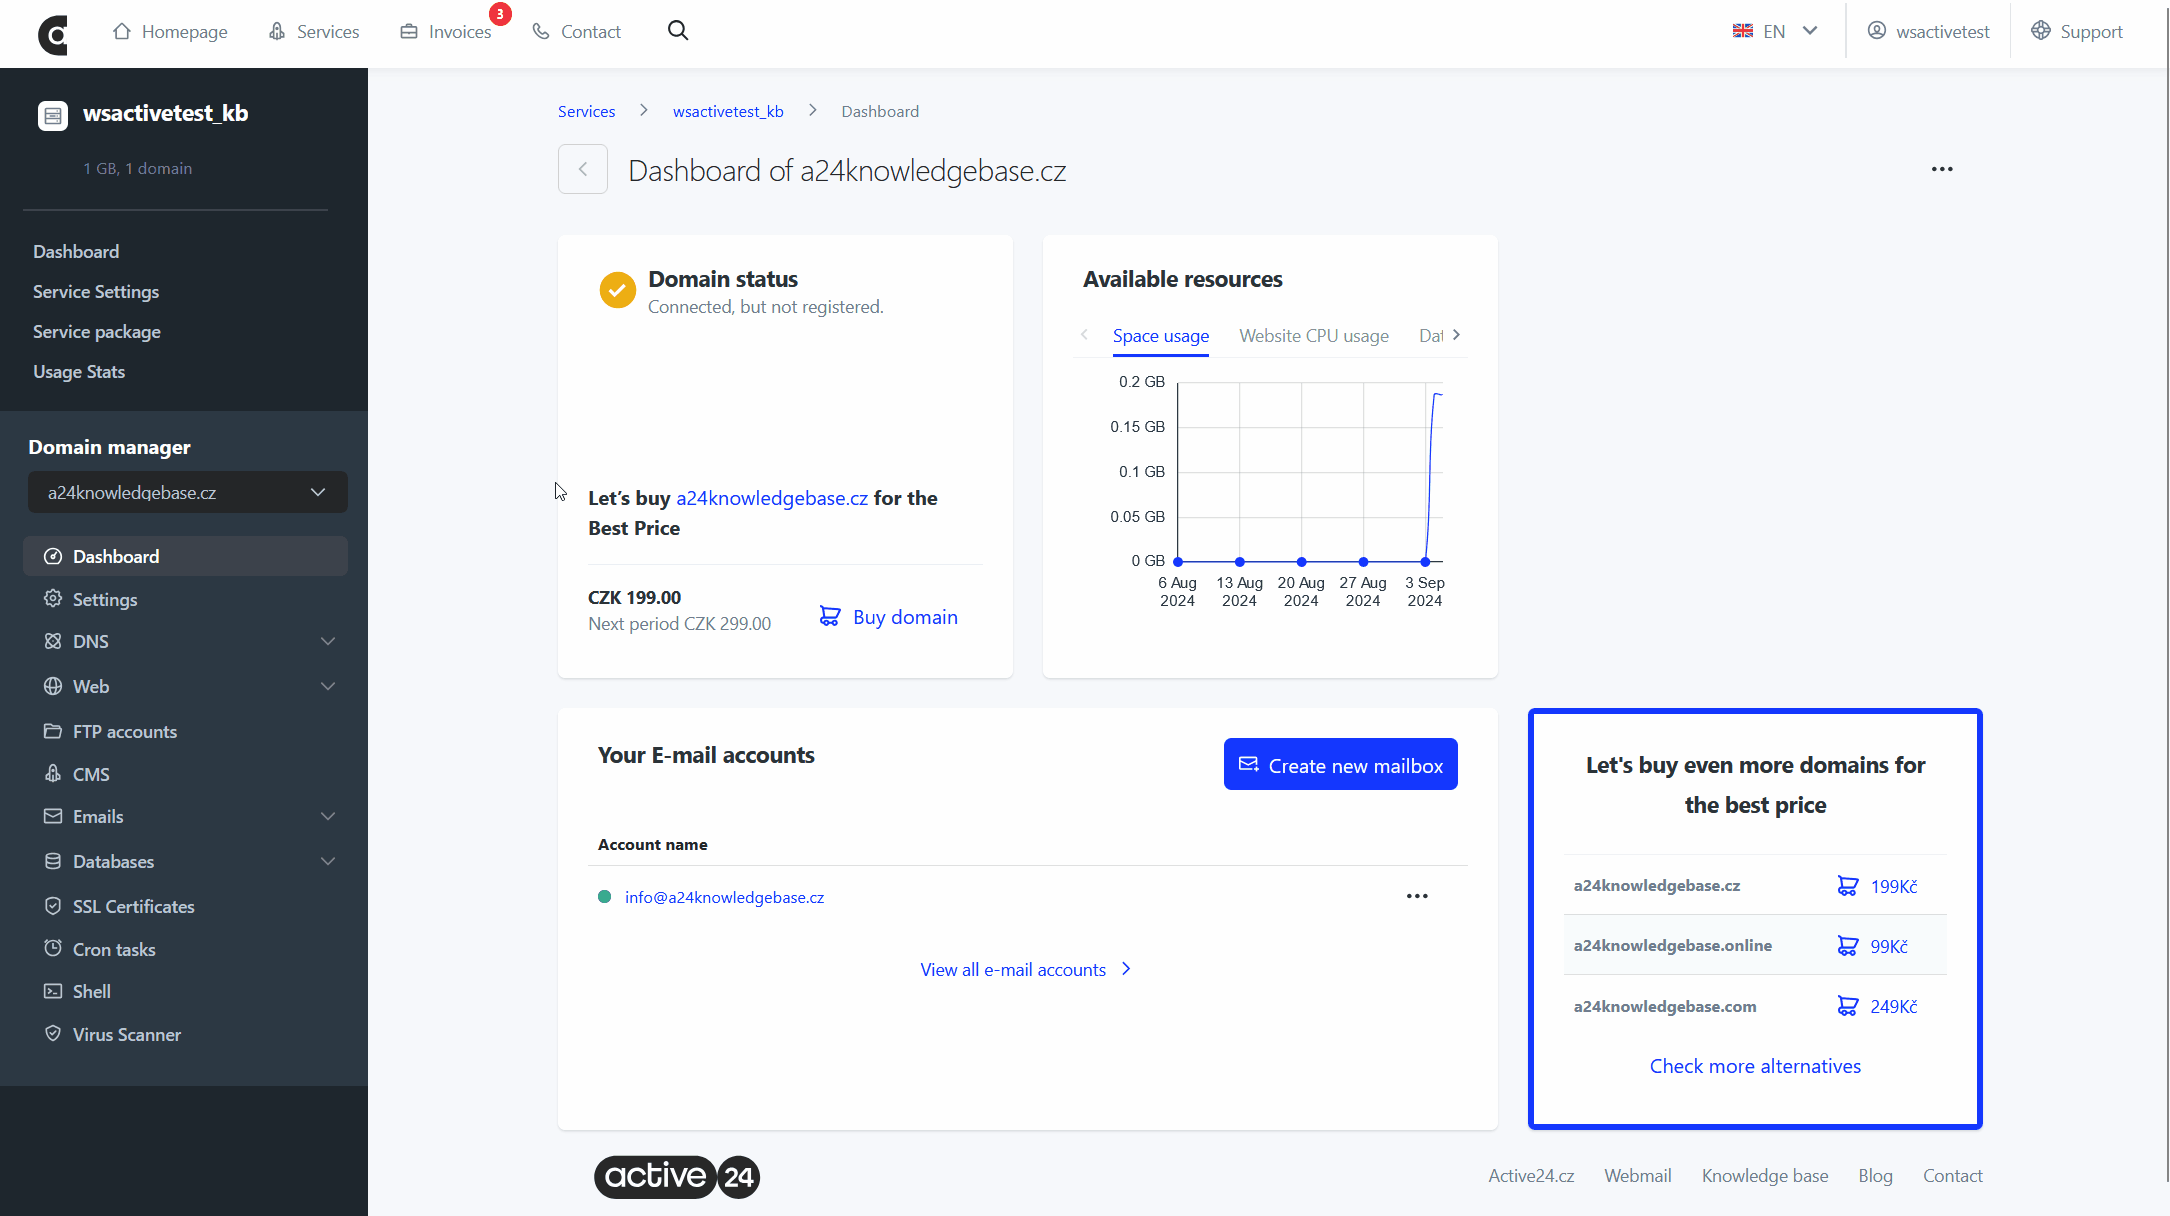Click the CMS icon in sidebar
Image resolution: width=2170 pixels, height=1216 pixels.
(53, 773)
